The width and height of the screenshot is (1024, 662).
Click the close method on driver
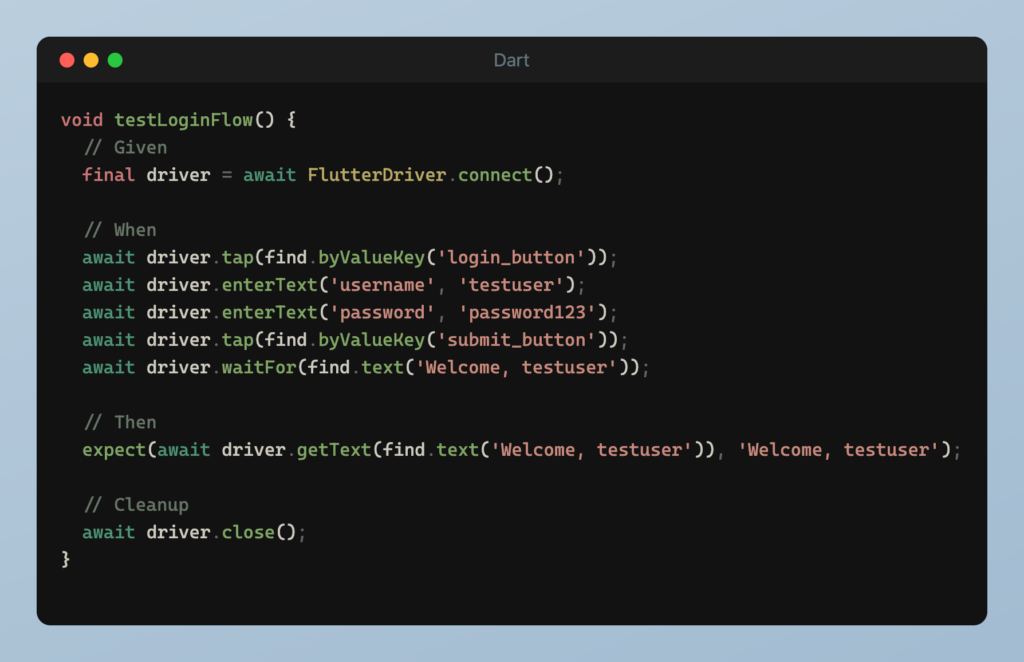(x=248, y=532)
